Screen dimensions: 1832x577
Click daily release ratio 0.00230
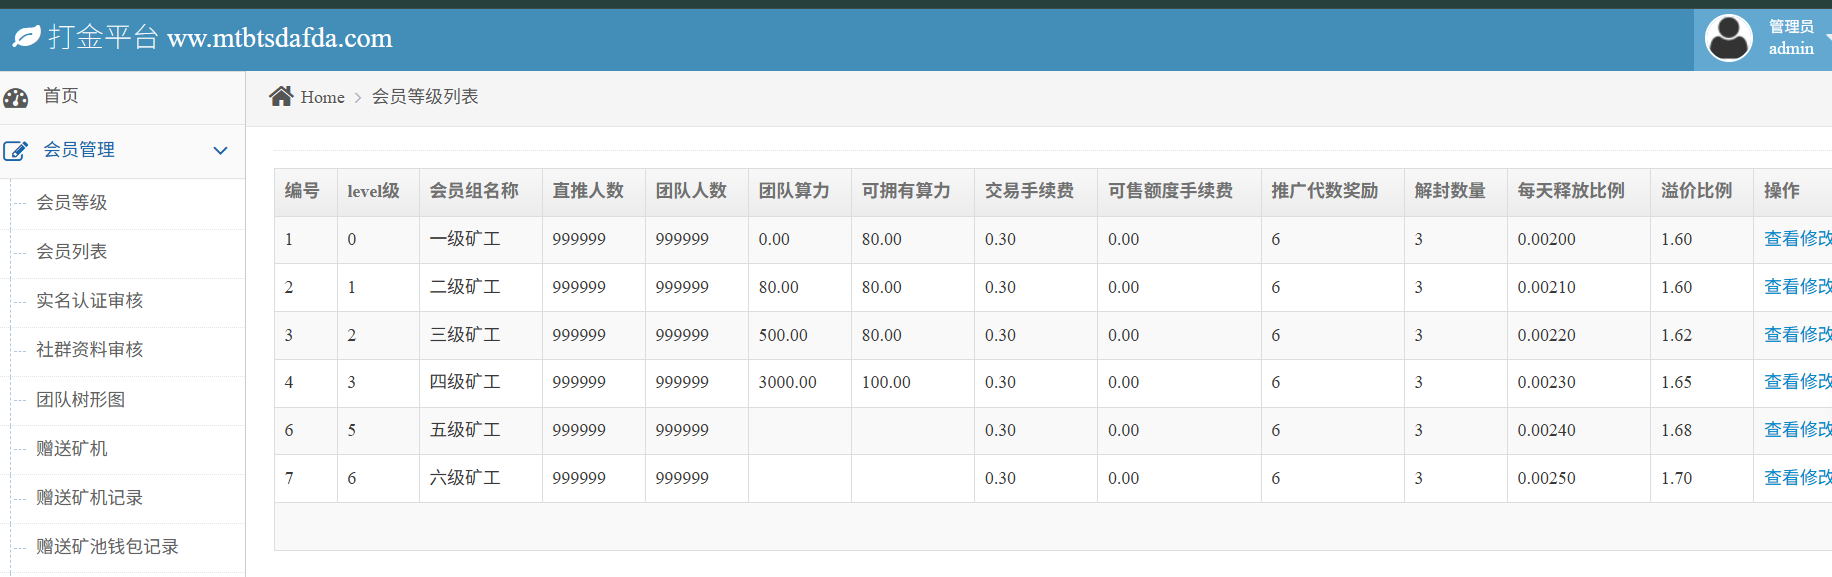(1547, 382)
